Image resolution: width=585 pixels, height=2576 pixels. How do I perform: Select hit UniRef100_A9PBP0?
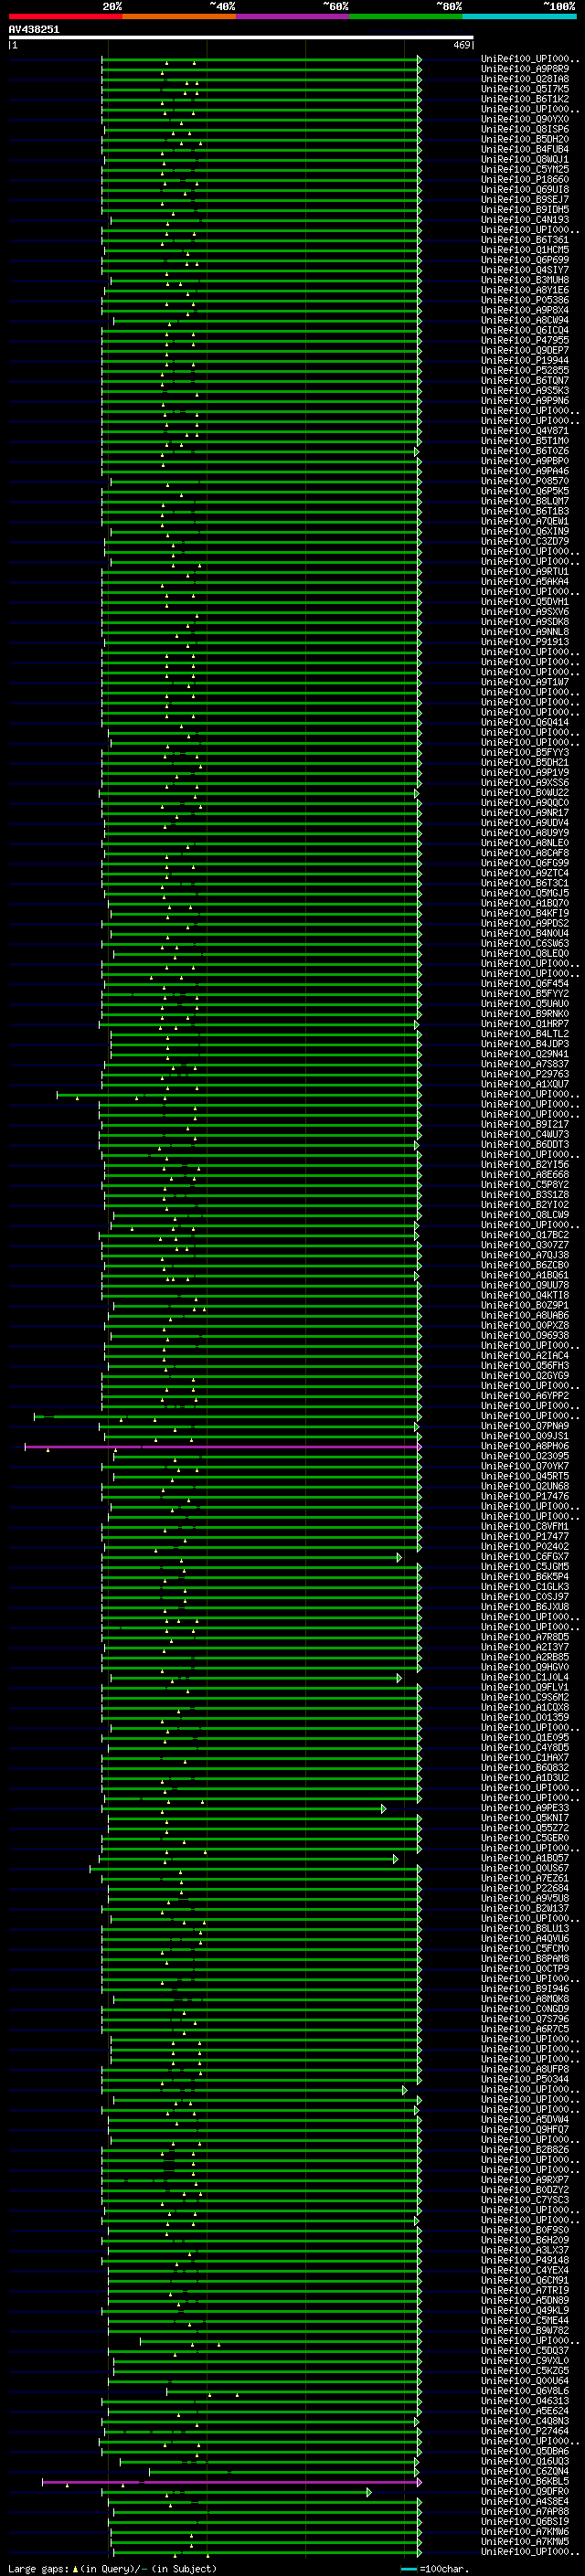coord(525,461)
